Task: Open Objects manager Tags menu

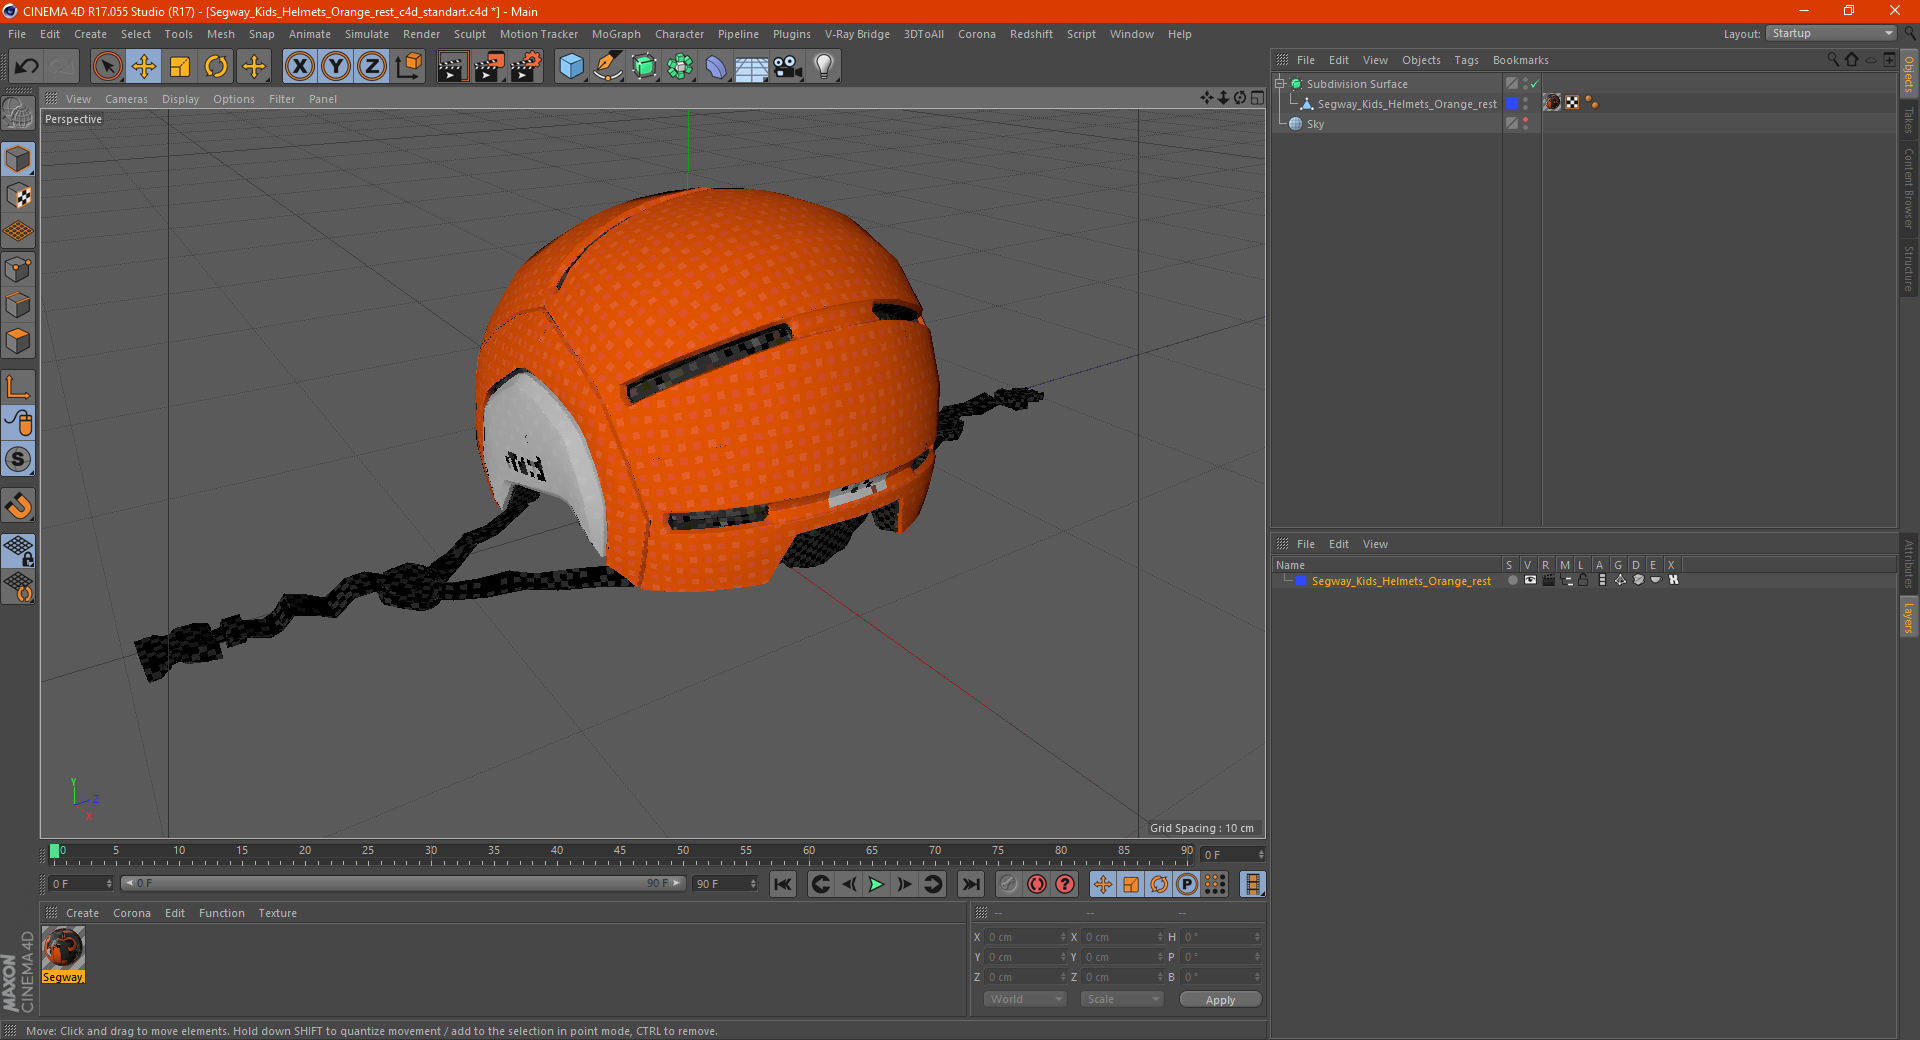Action: point(1466,60)
